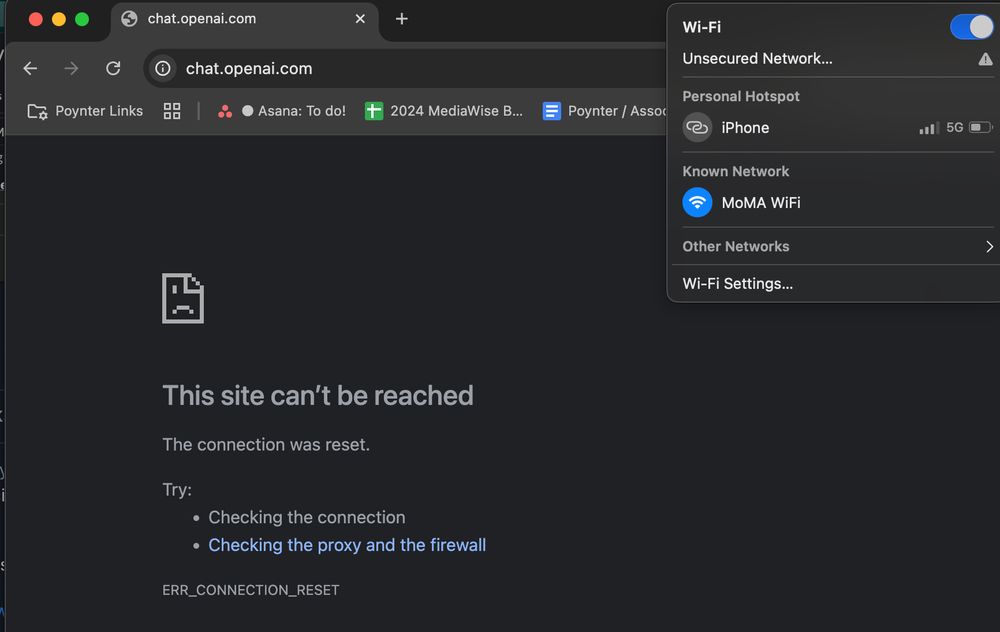Open Wi-Fi Settings...
Image resolution: width=1000 pixels, height=632 pixels.
[737, 284]
